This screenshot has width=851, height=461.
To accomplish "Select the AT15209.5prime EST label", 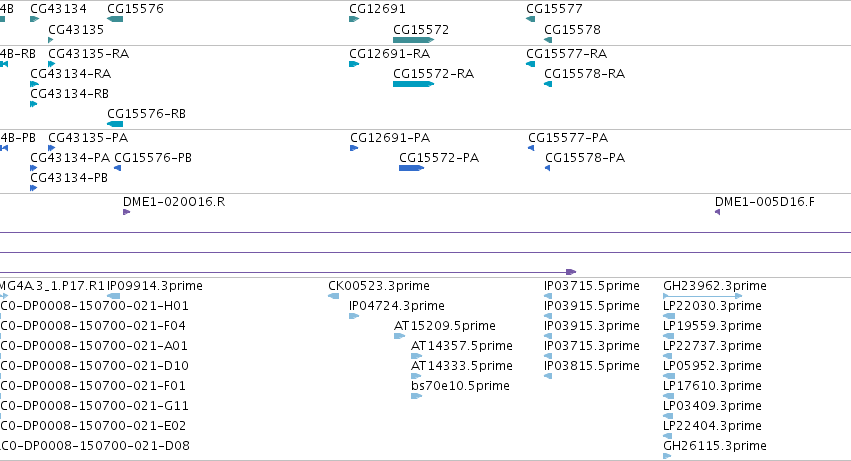I will click(444, 326).
